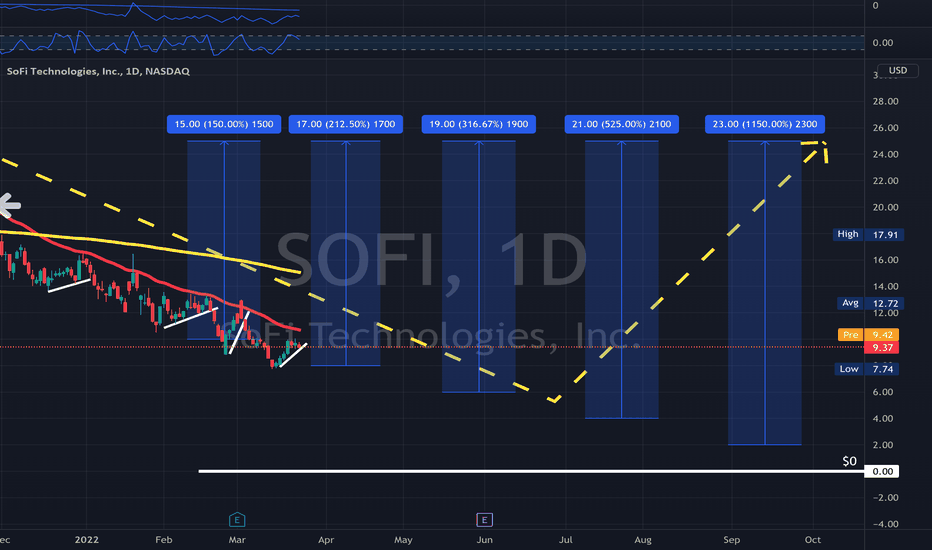Screen dimensions: 932x550
Task: Click the red 9.37 current price tag
Action: pyautogui.click(x=881, y=347)
